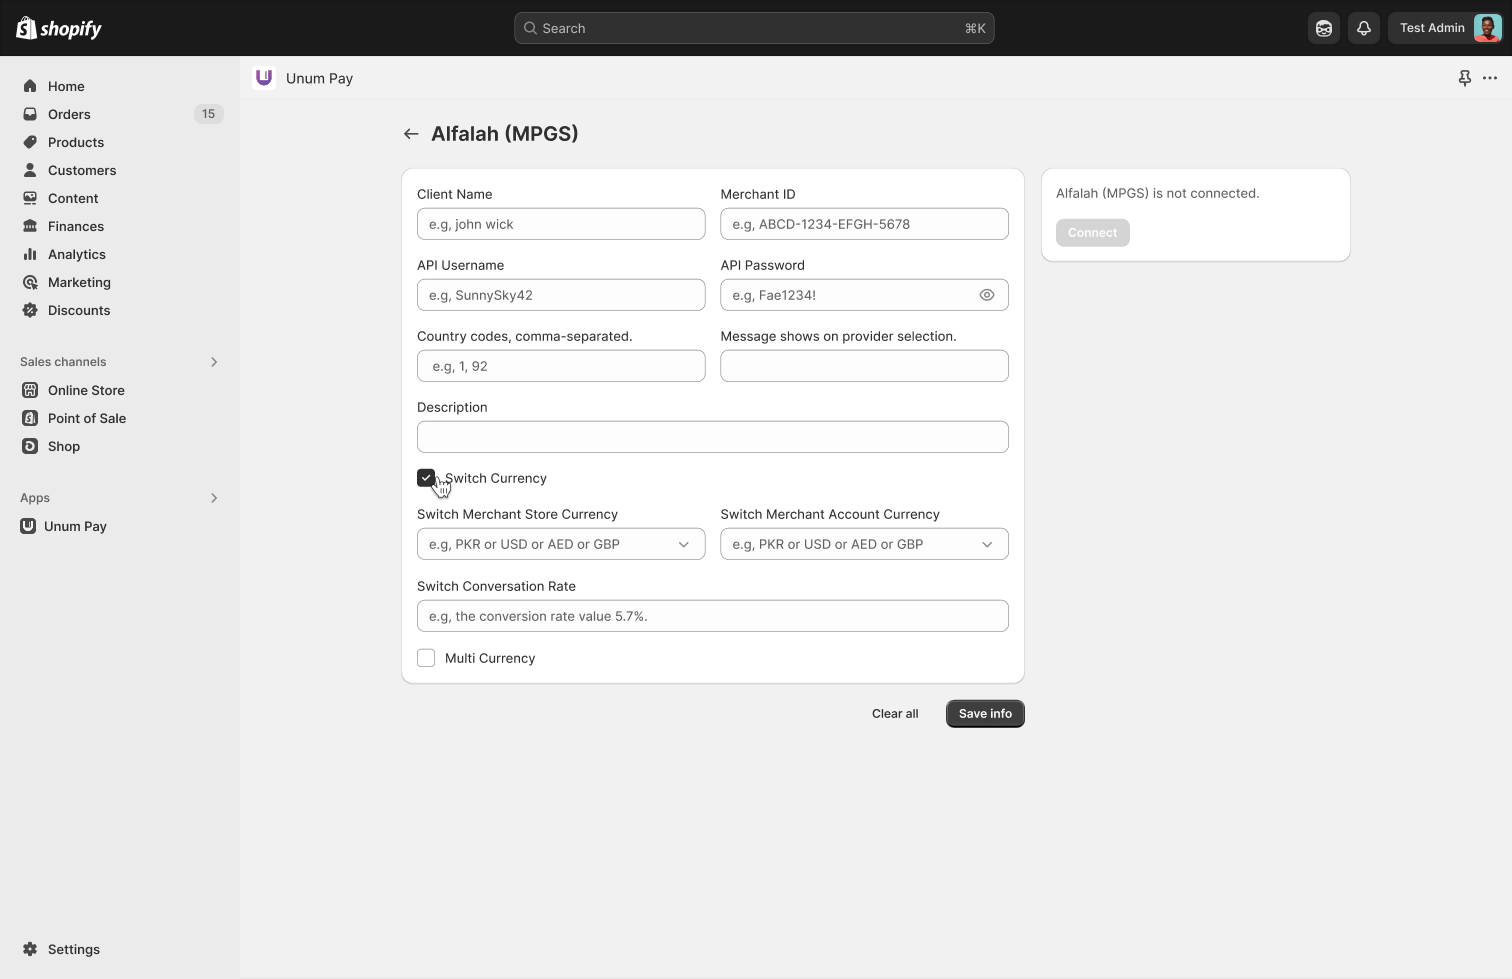Pin the Unum Pay app
1512x979 pixels.
point(1464,78)
